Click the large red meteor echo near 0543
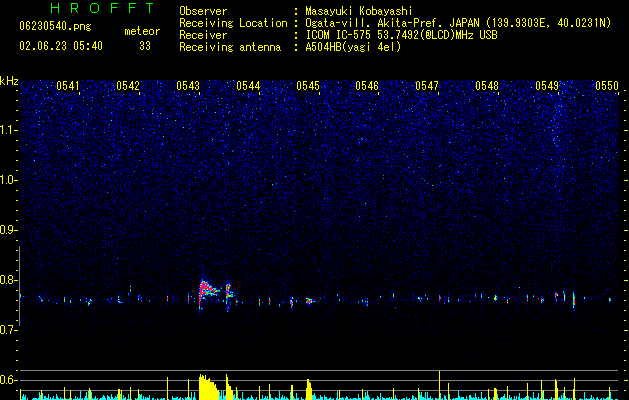Viewport: 629px width, 400px height. pos(208,292)
